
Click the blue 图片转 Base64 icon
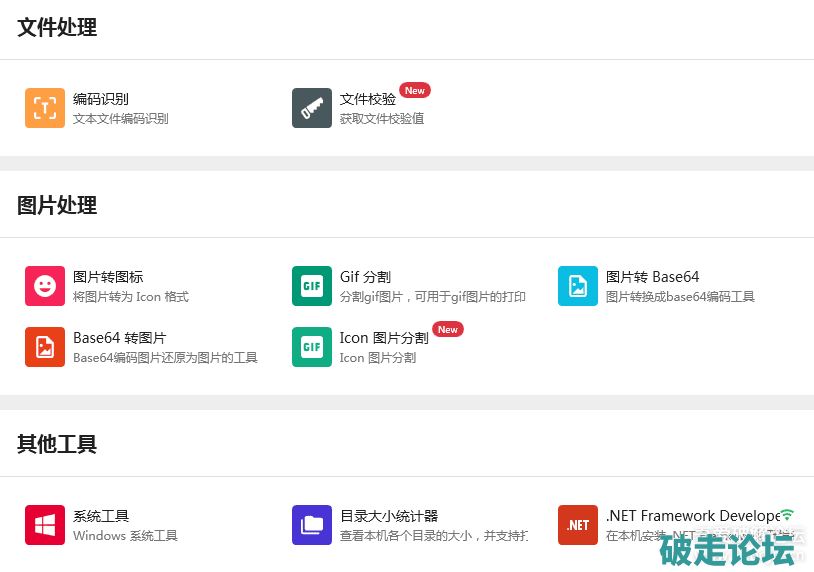click(578, 286)
